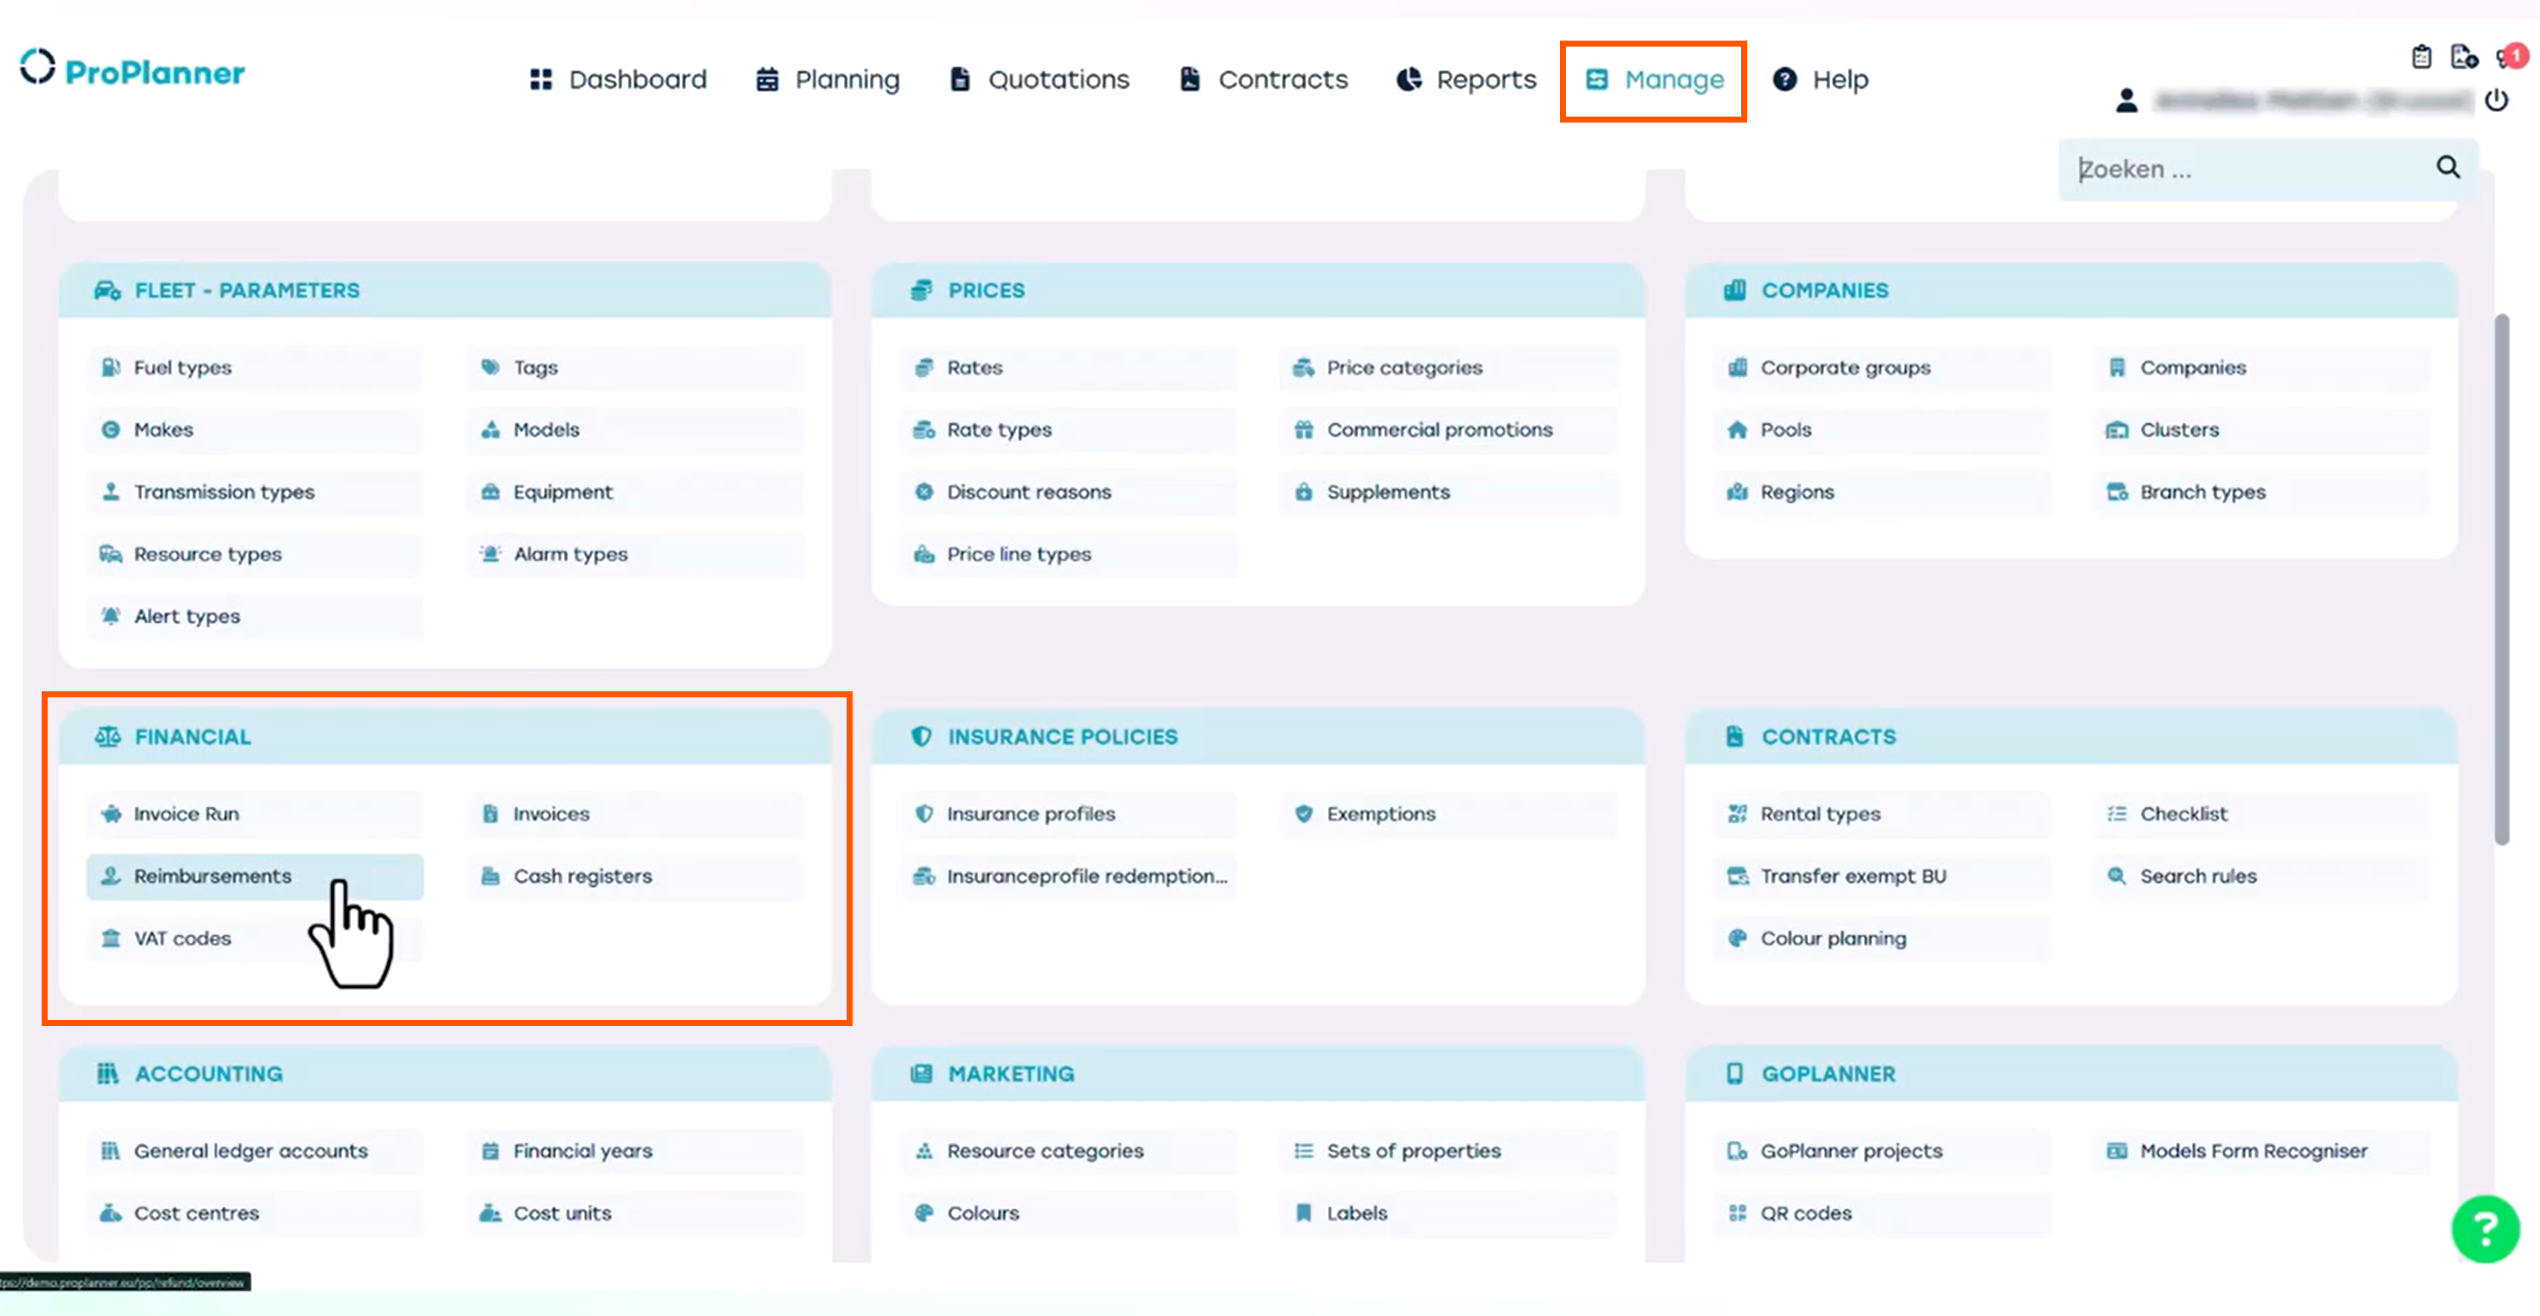This screenshot has width=2540, height=1316.
Task: Click the ProPlanner logo
Action: [x=132, y=71]
